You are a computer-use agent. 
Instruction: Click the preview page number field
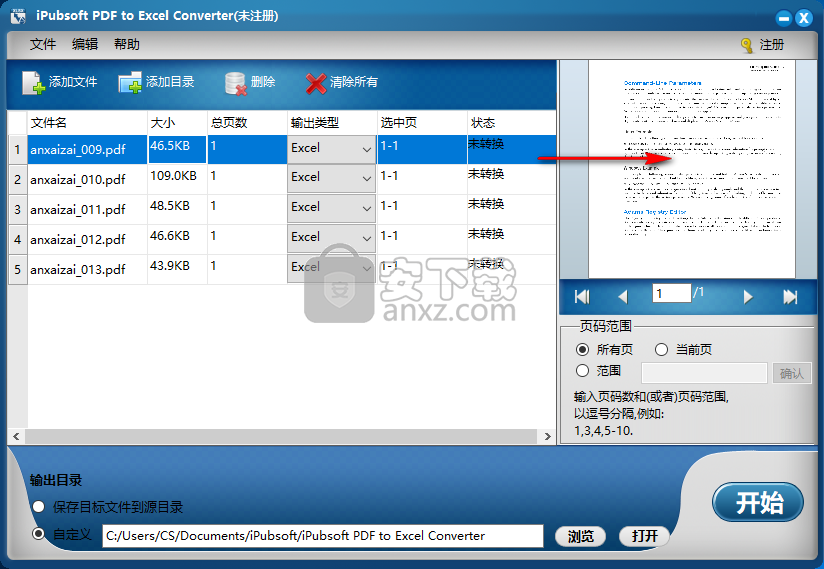pos(672,293)
